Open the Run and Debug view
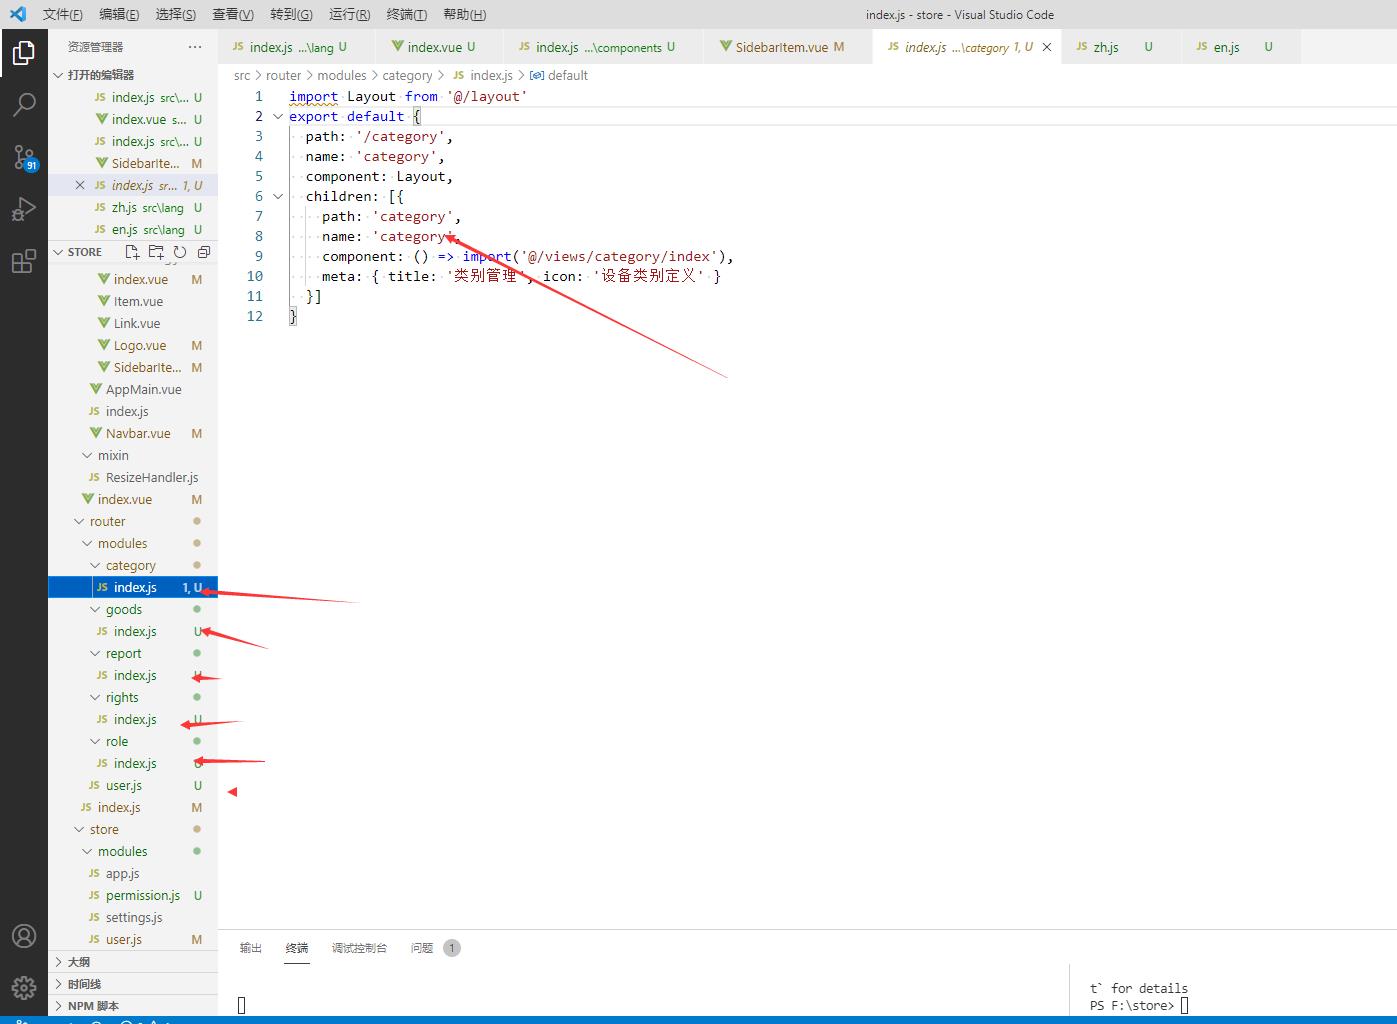This screenshot has width=1397, height=1024. pyautogui.click(x=24, y=209)
